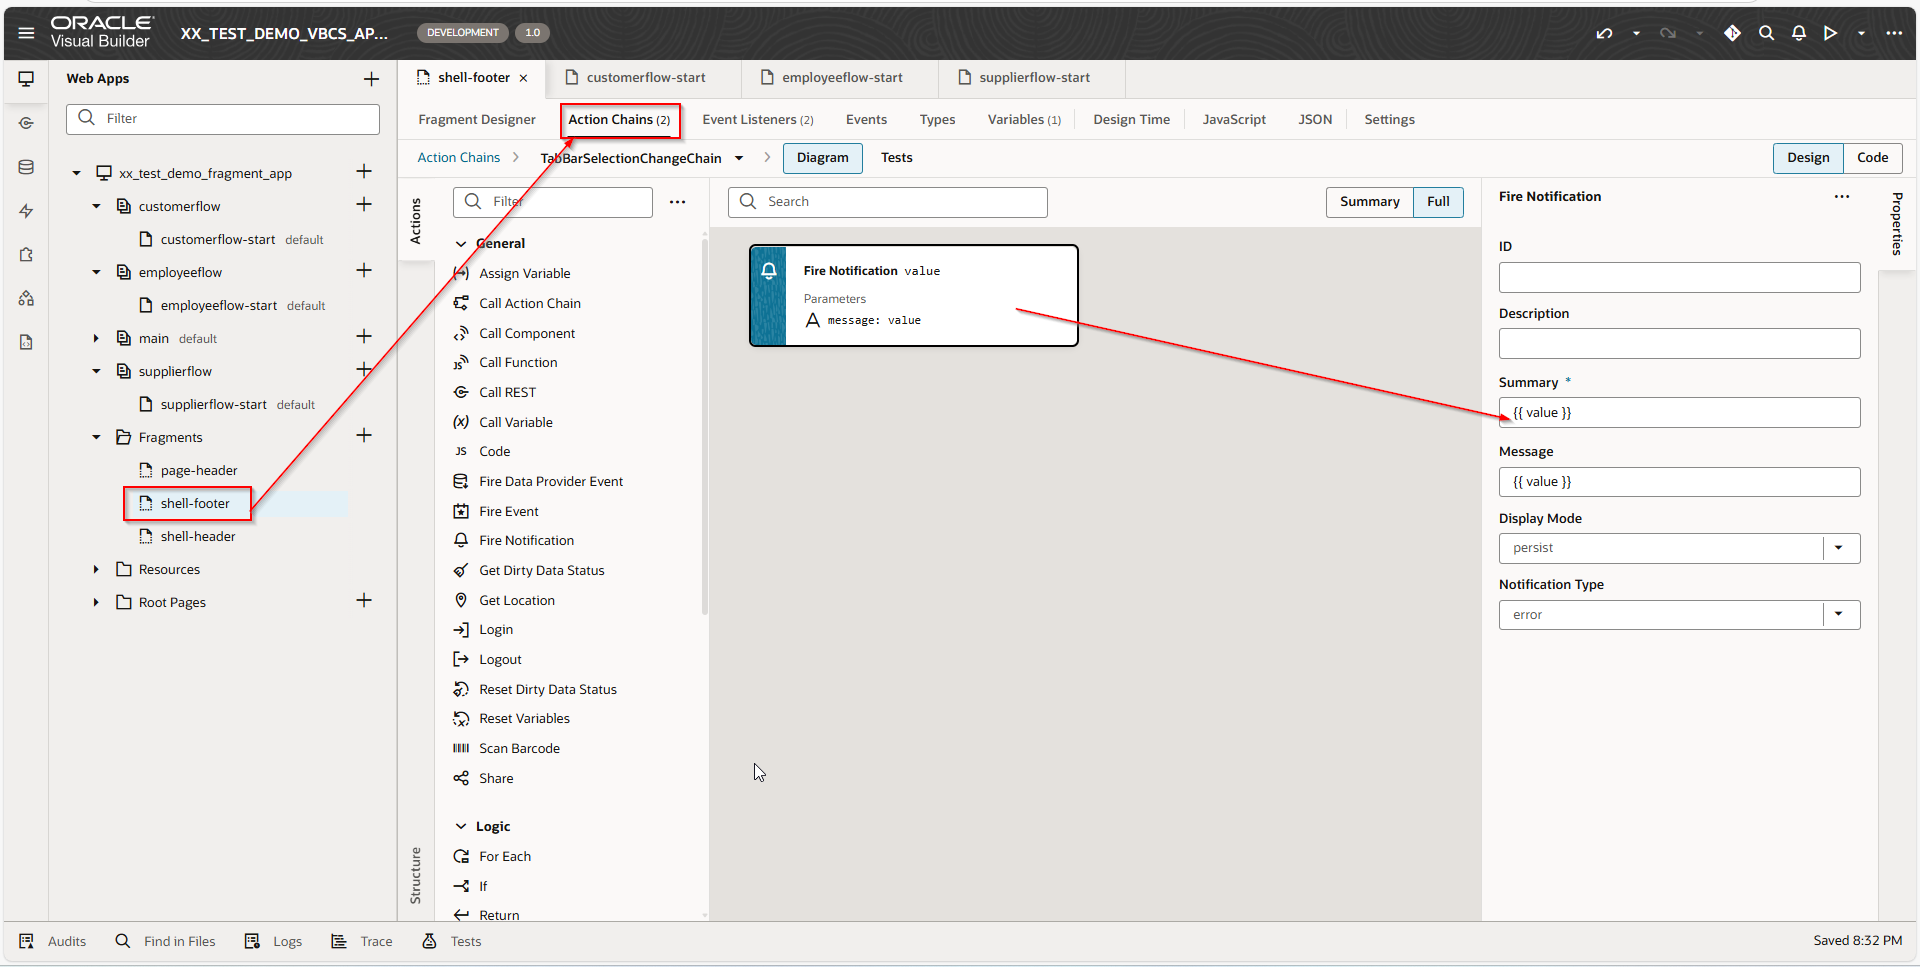The width and height of the screenshot is (1920, 967).
Task: Open the employeeflow-start tab
Action: click(841, 78)
